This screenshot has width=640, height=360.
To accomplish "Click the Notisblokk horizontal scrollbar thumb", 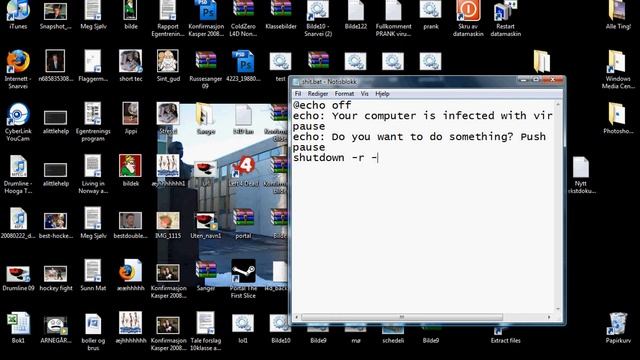I will pos(402,317).
